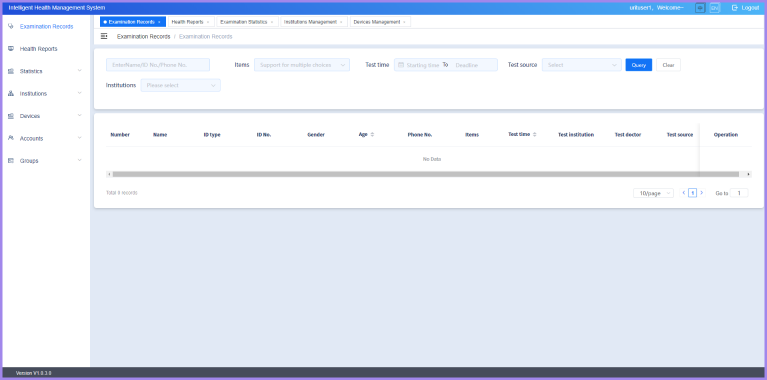
Task: Select page 1 in pagination
Action: click(693, 193)
